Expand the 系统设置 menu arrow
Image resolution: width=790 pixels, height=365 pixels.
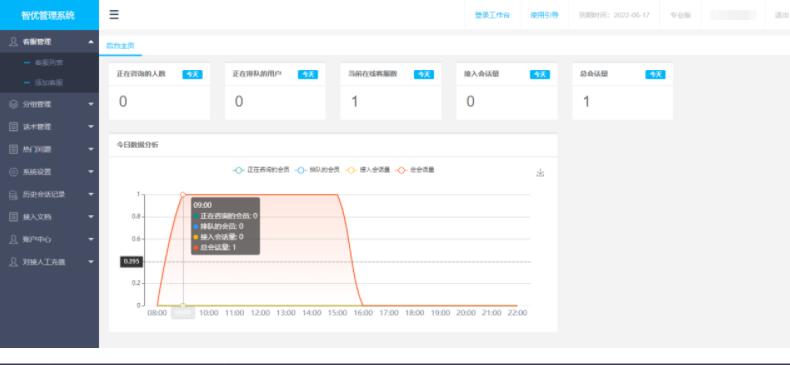point(91,172)
